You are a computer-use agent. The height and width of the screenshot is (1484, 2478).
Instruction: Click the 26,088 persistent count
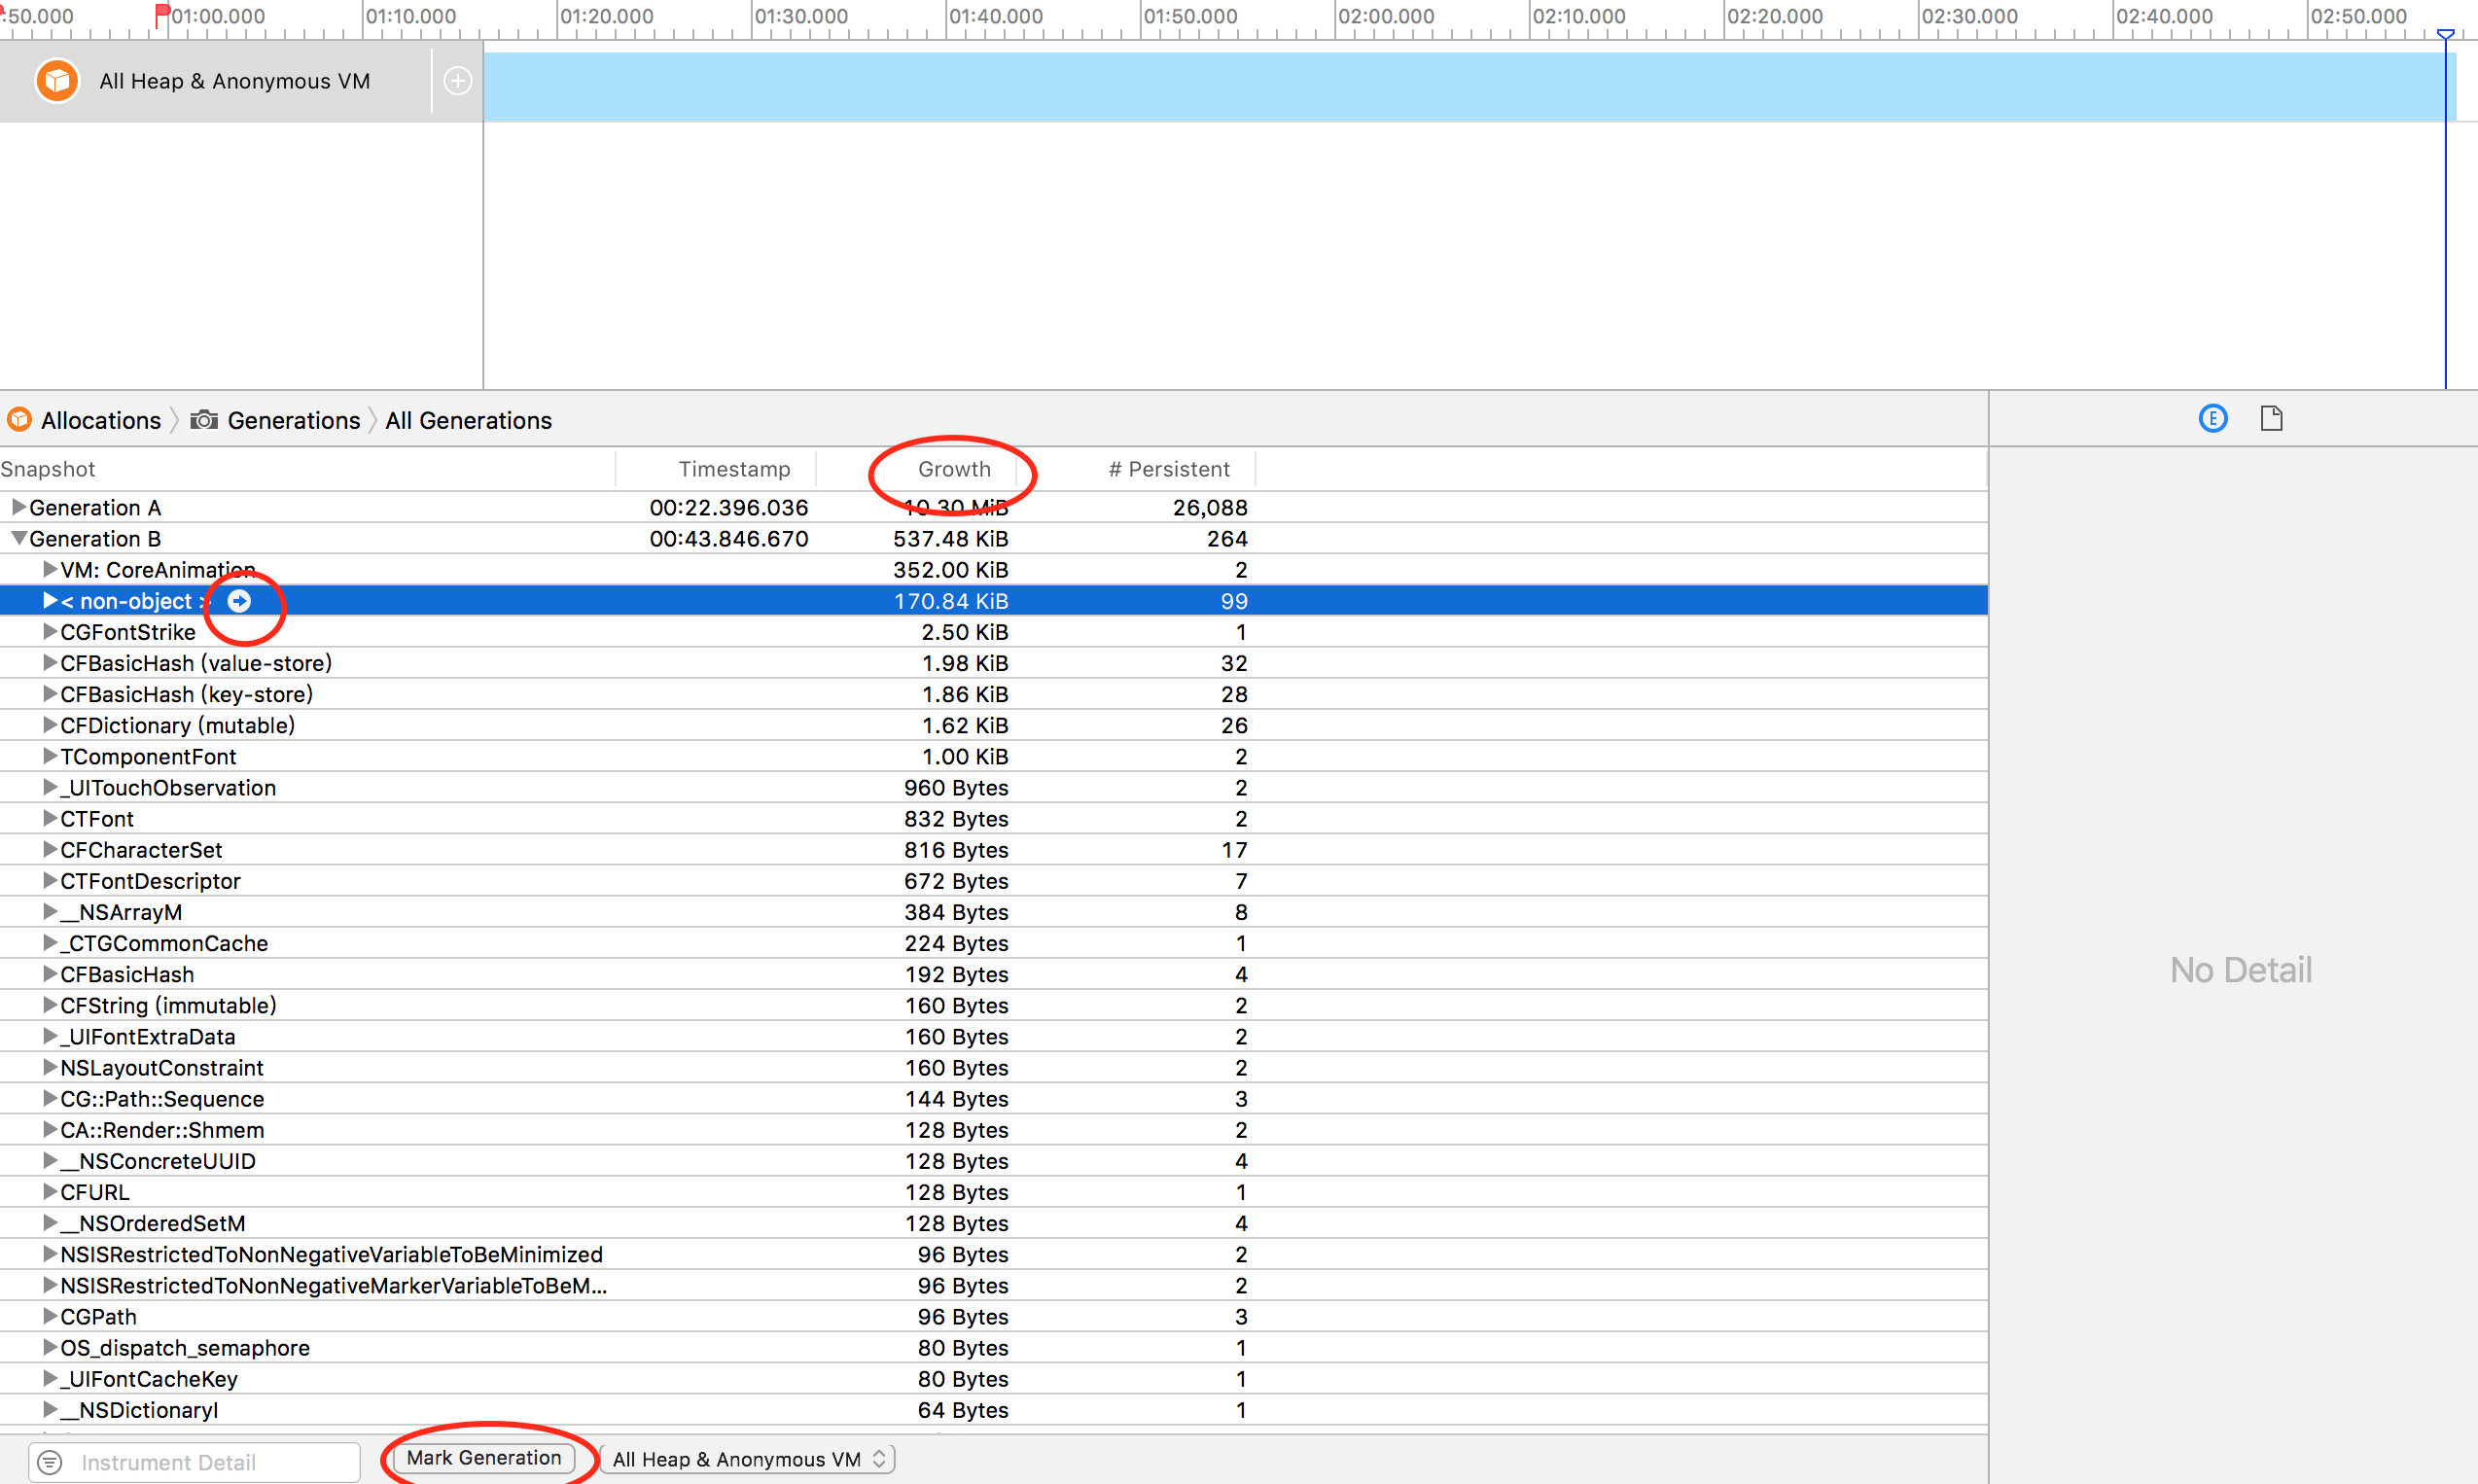[x=1210, y=507]
